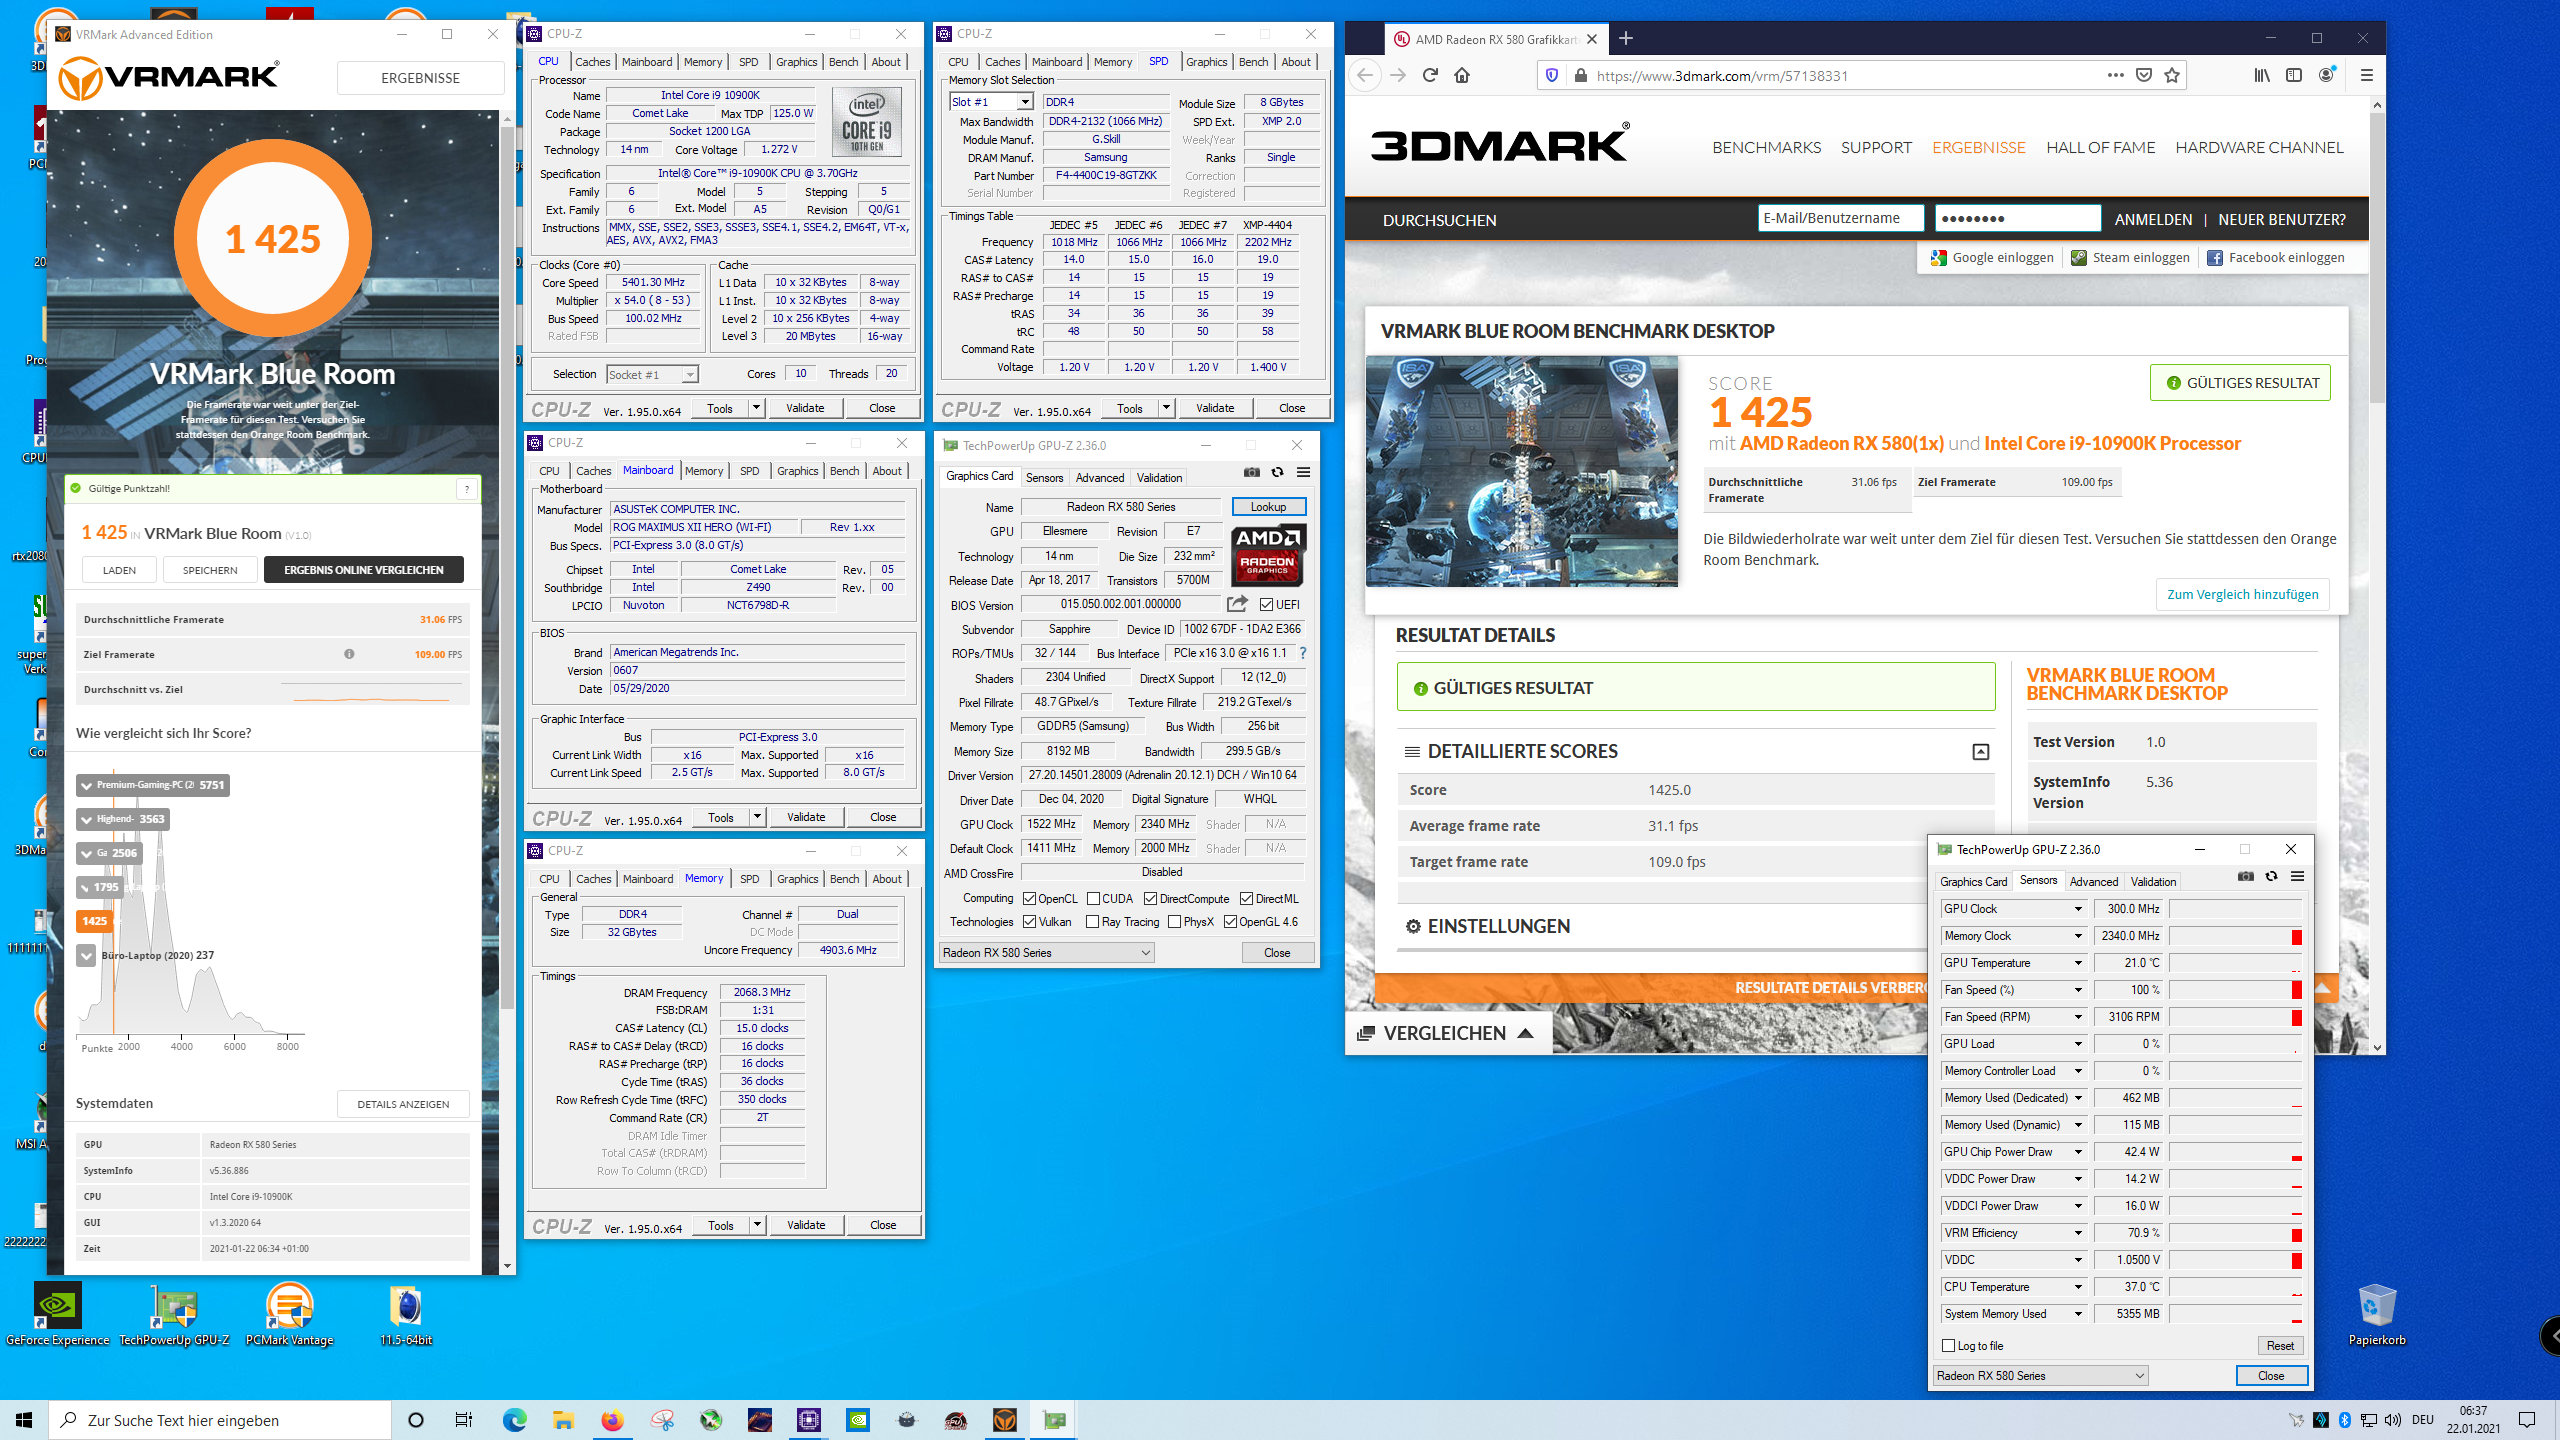This screenshot has height=1440, width=2560.
Task: Click the screenshot camera icon in GPU-Z Graphics Card window
Action: 1251,472
